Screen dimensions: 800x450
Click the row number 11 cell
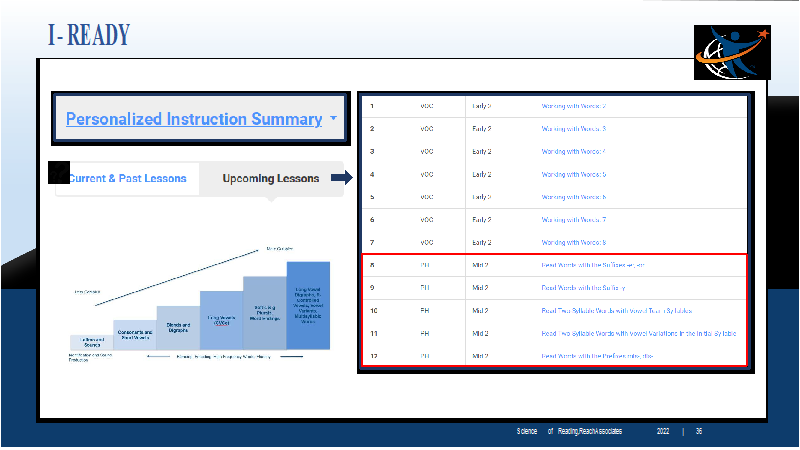pyautogui.click(x=373, y=334)
